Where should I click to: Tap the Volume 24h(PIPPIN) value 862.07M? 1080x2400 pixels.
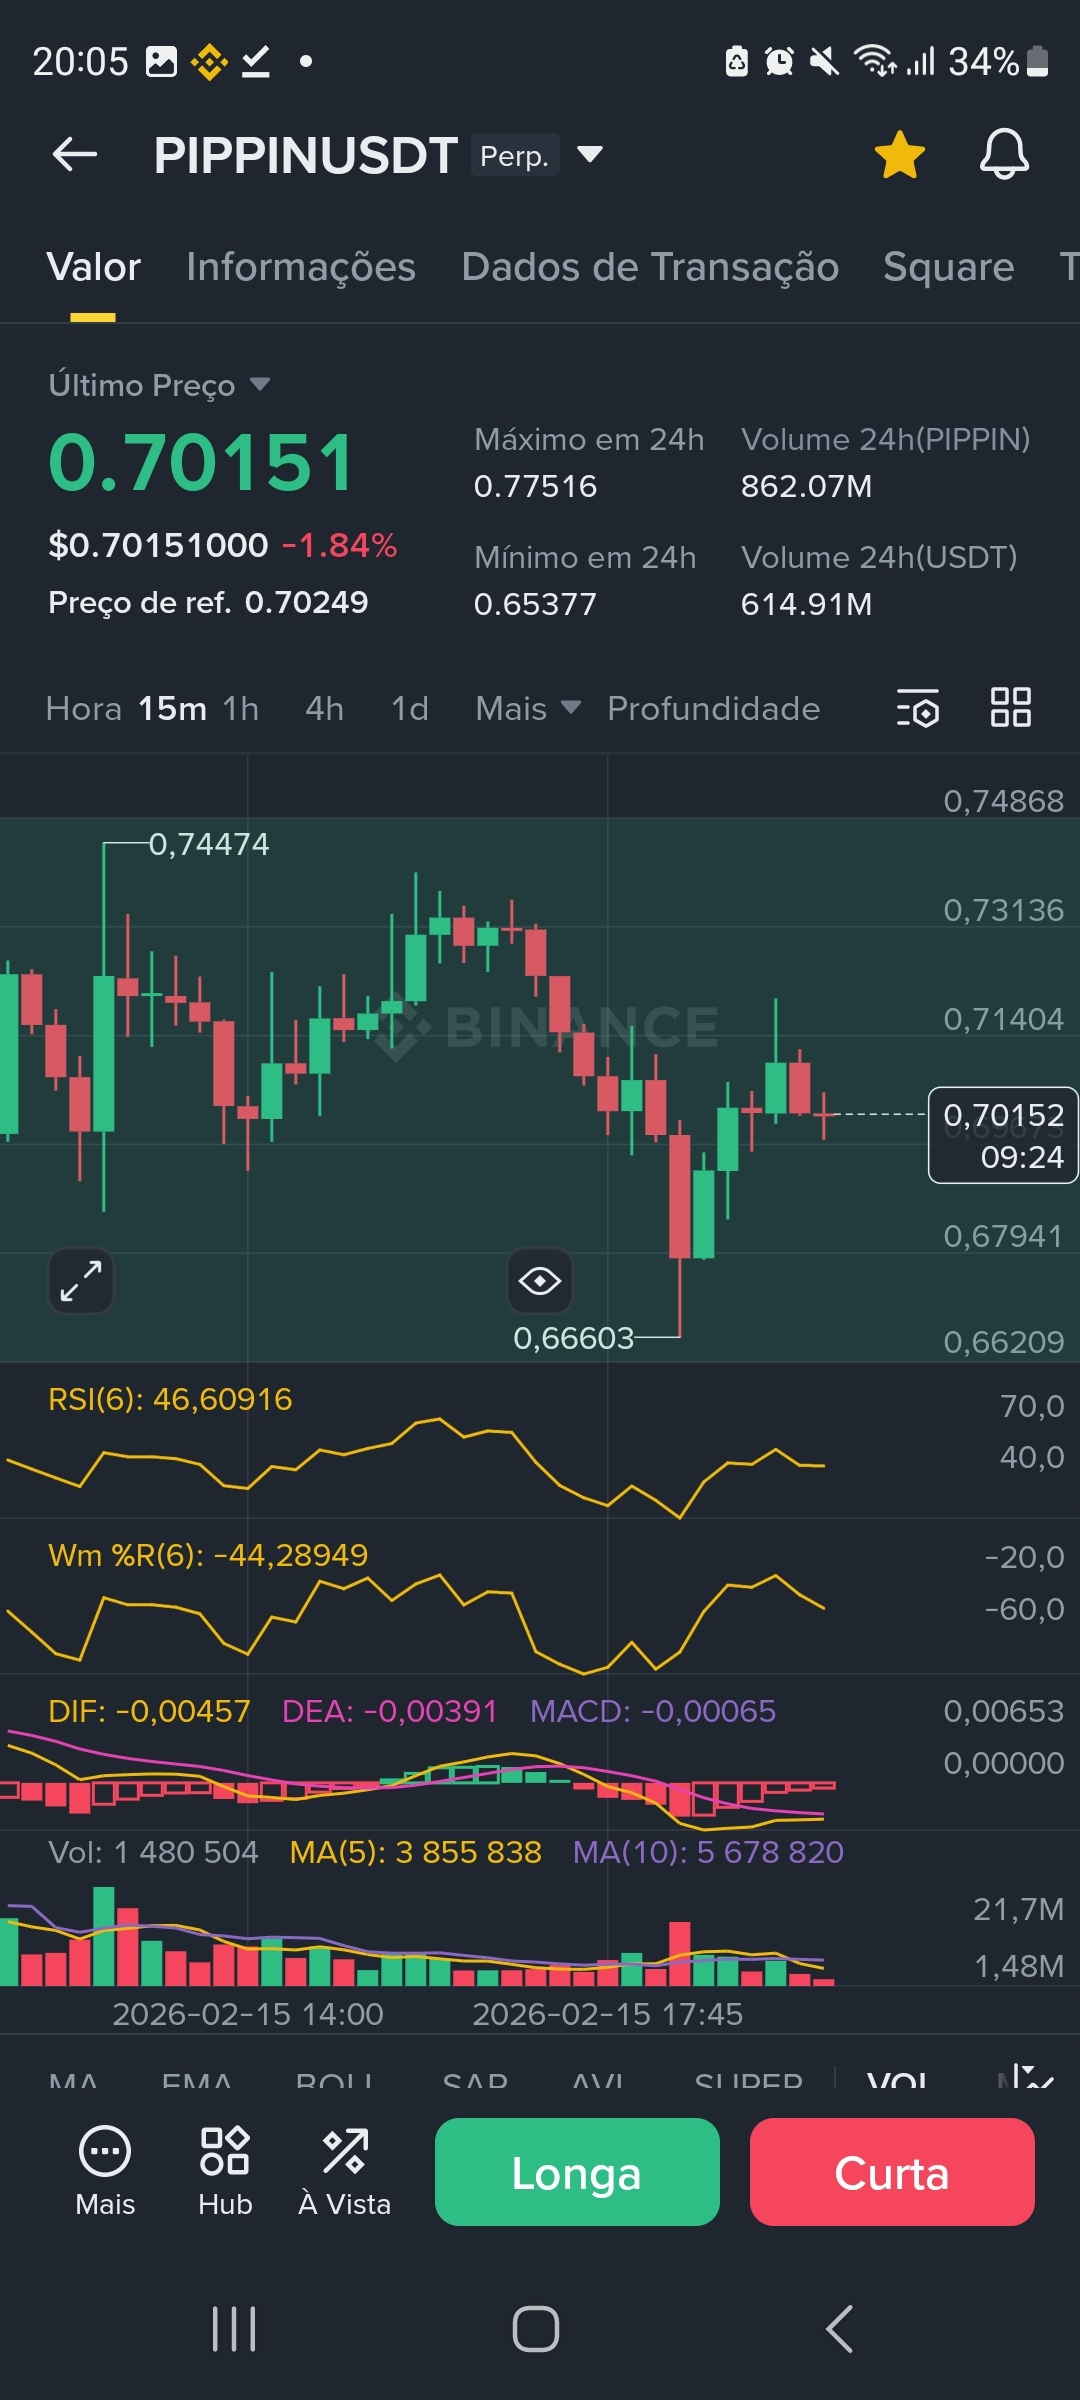[x=806, y=486]
